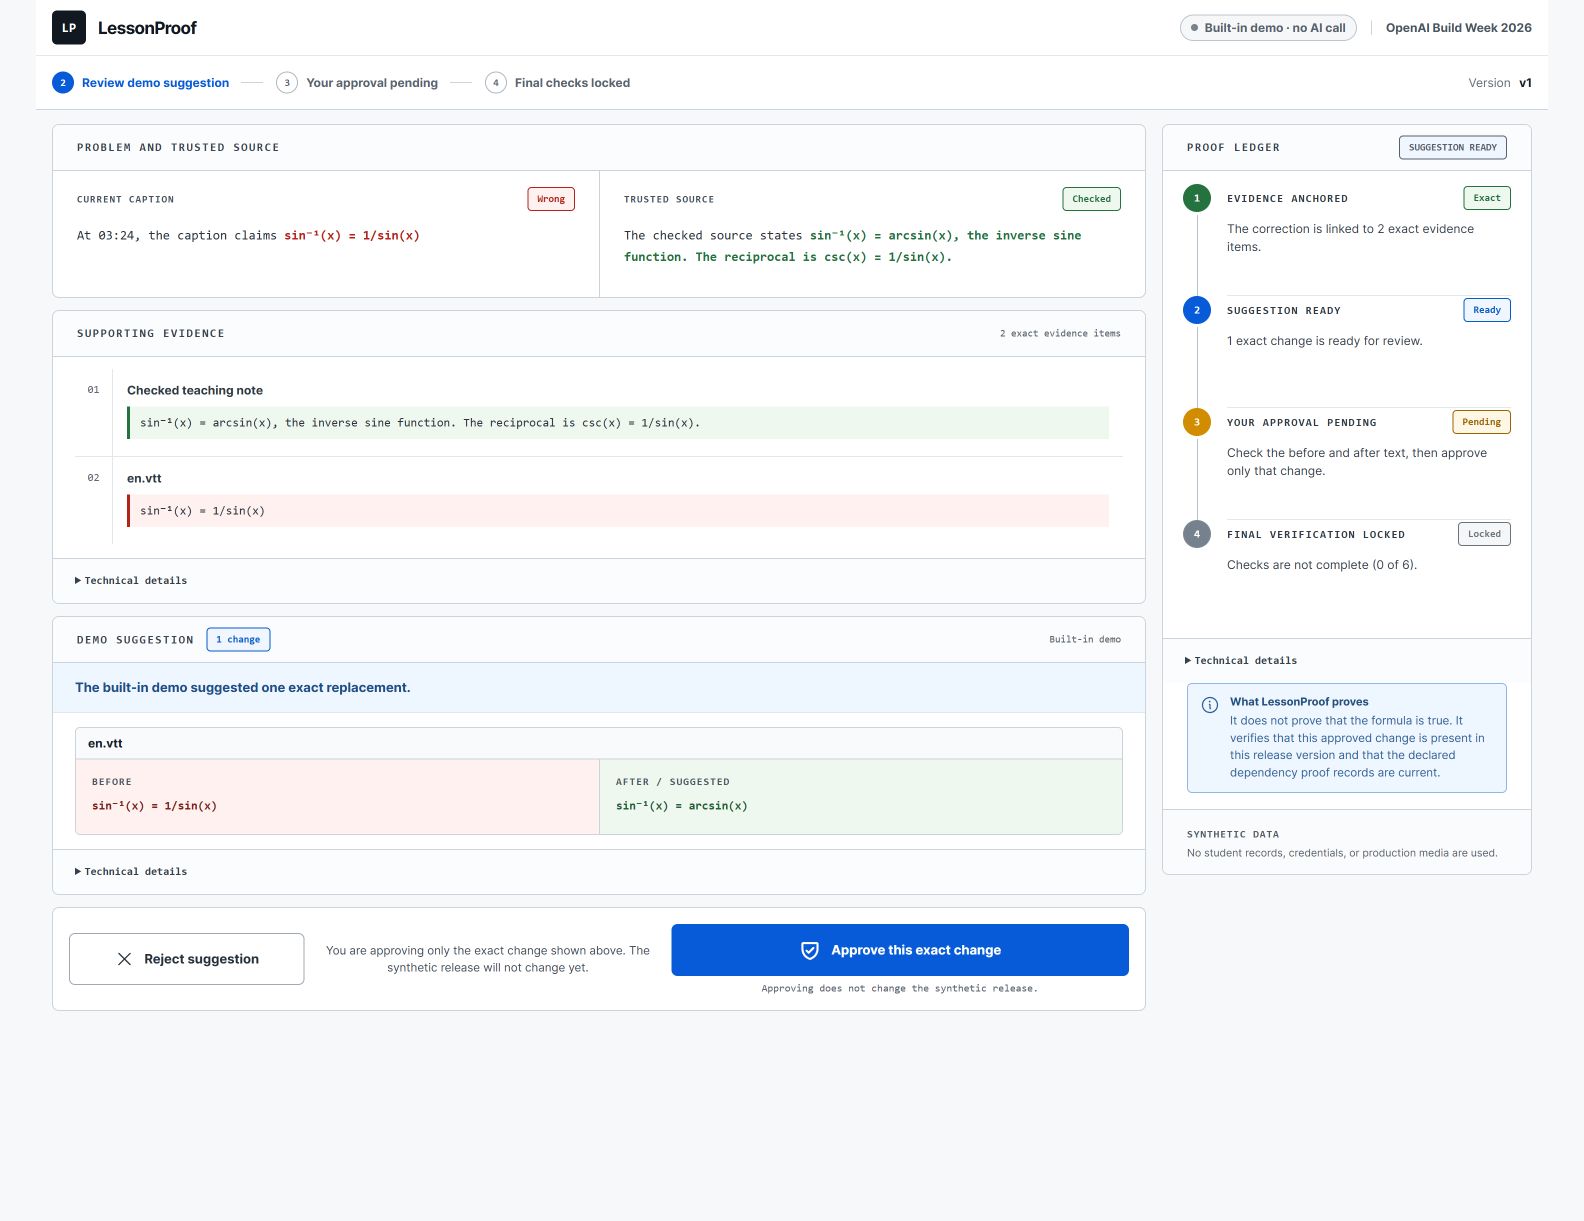Click the LP logo icon
The image size is (1584, 1221).
(69, 28)
